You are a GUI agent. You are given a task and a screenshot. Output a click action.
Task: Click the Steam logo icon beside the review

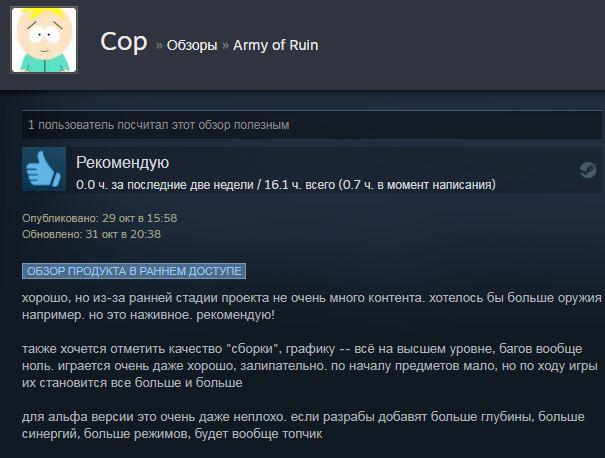pos(588,170)
